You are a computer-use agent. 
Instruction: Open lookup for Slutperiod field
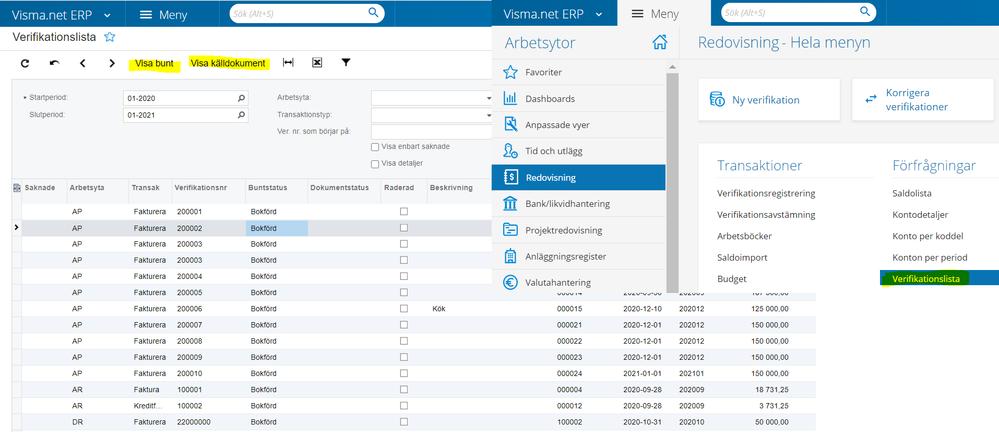[x=241, y=115]
